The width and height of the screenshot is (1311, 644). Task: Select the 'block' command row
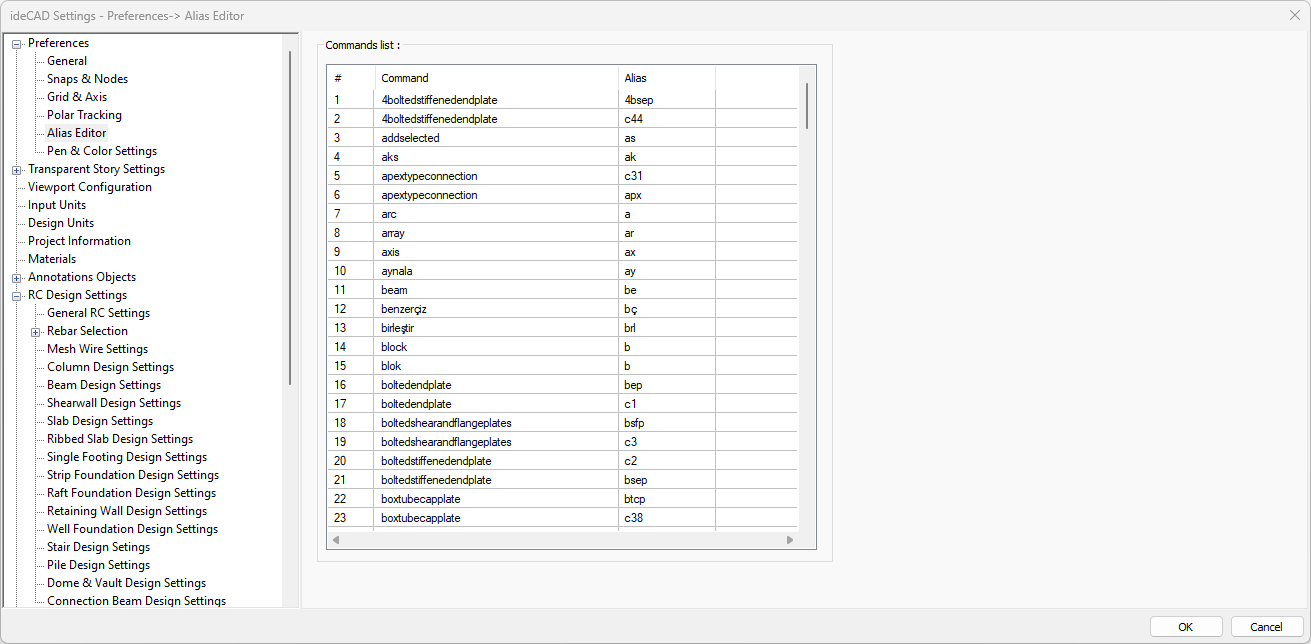coord(563,347)
